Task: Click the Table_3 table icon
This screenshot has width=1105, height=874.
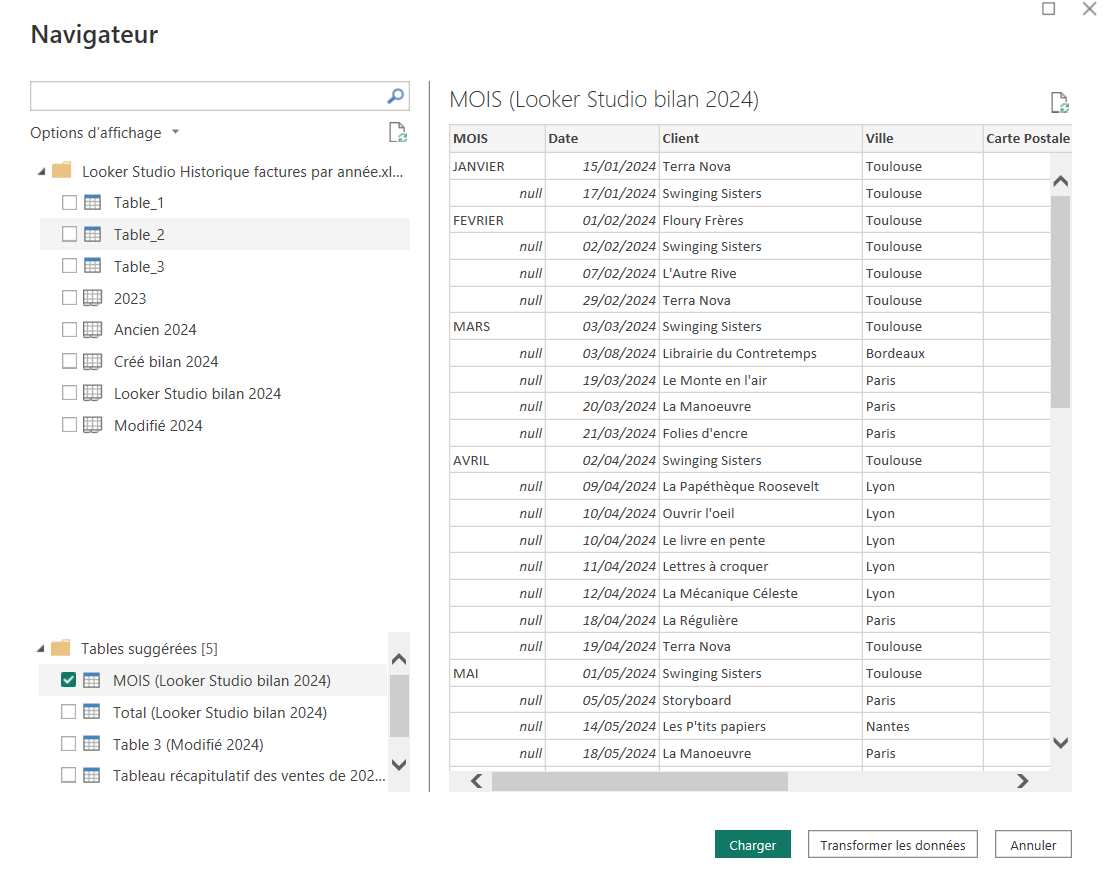Action: coord(92,266)
